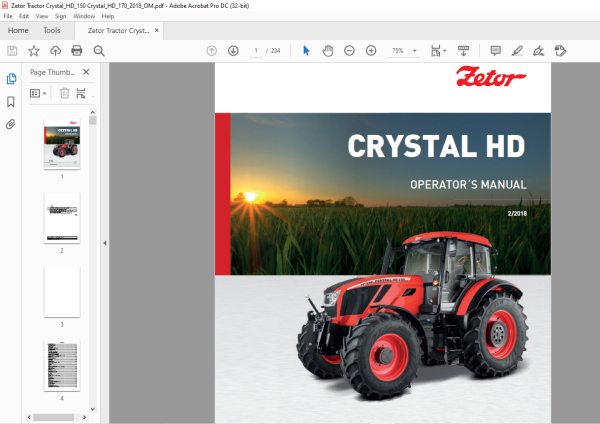Open the Help menu
Viewport: 600px width, 424px height.
[x=108, y=16]
